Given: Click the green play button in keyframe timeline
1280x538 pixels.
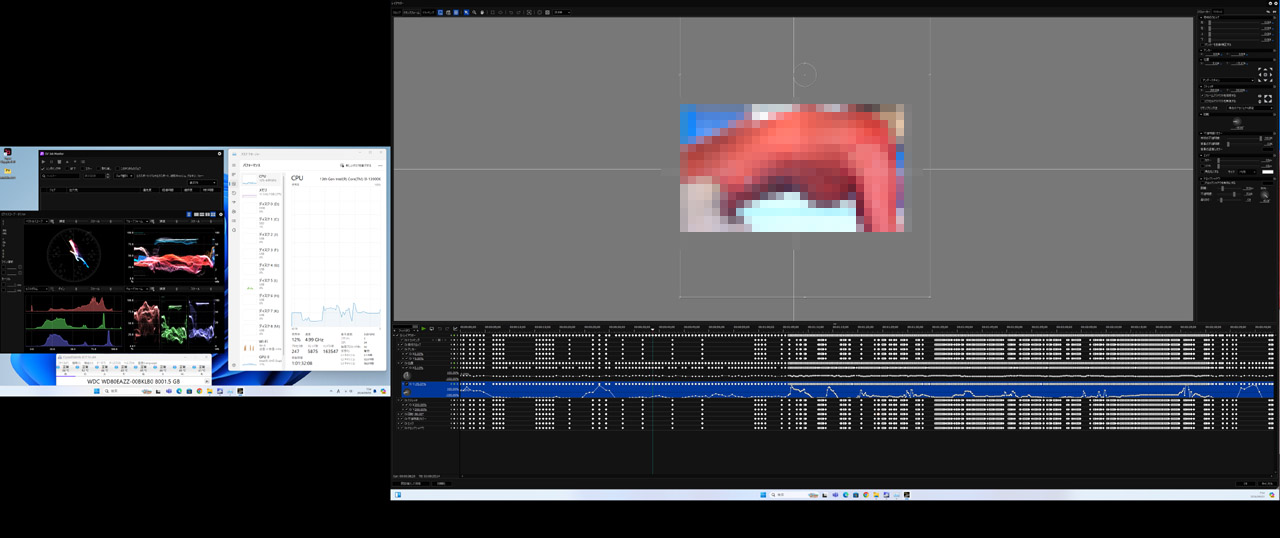Looking at the screenshot, I should 423,328.
